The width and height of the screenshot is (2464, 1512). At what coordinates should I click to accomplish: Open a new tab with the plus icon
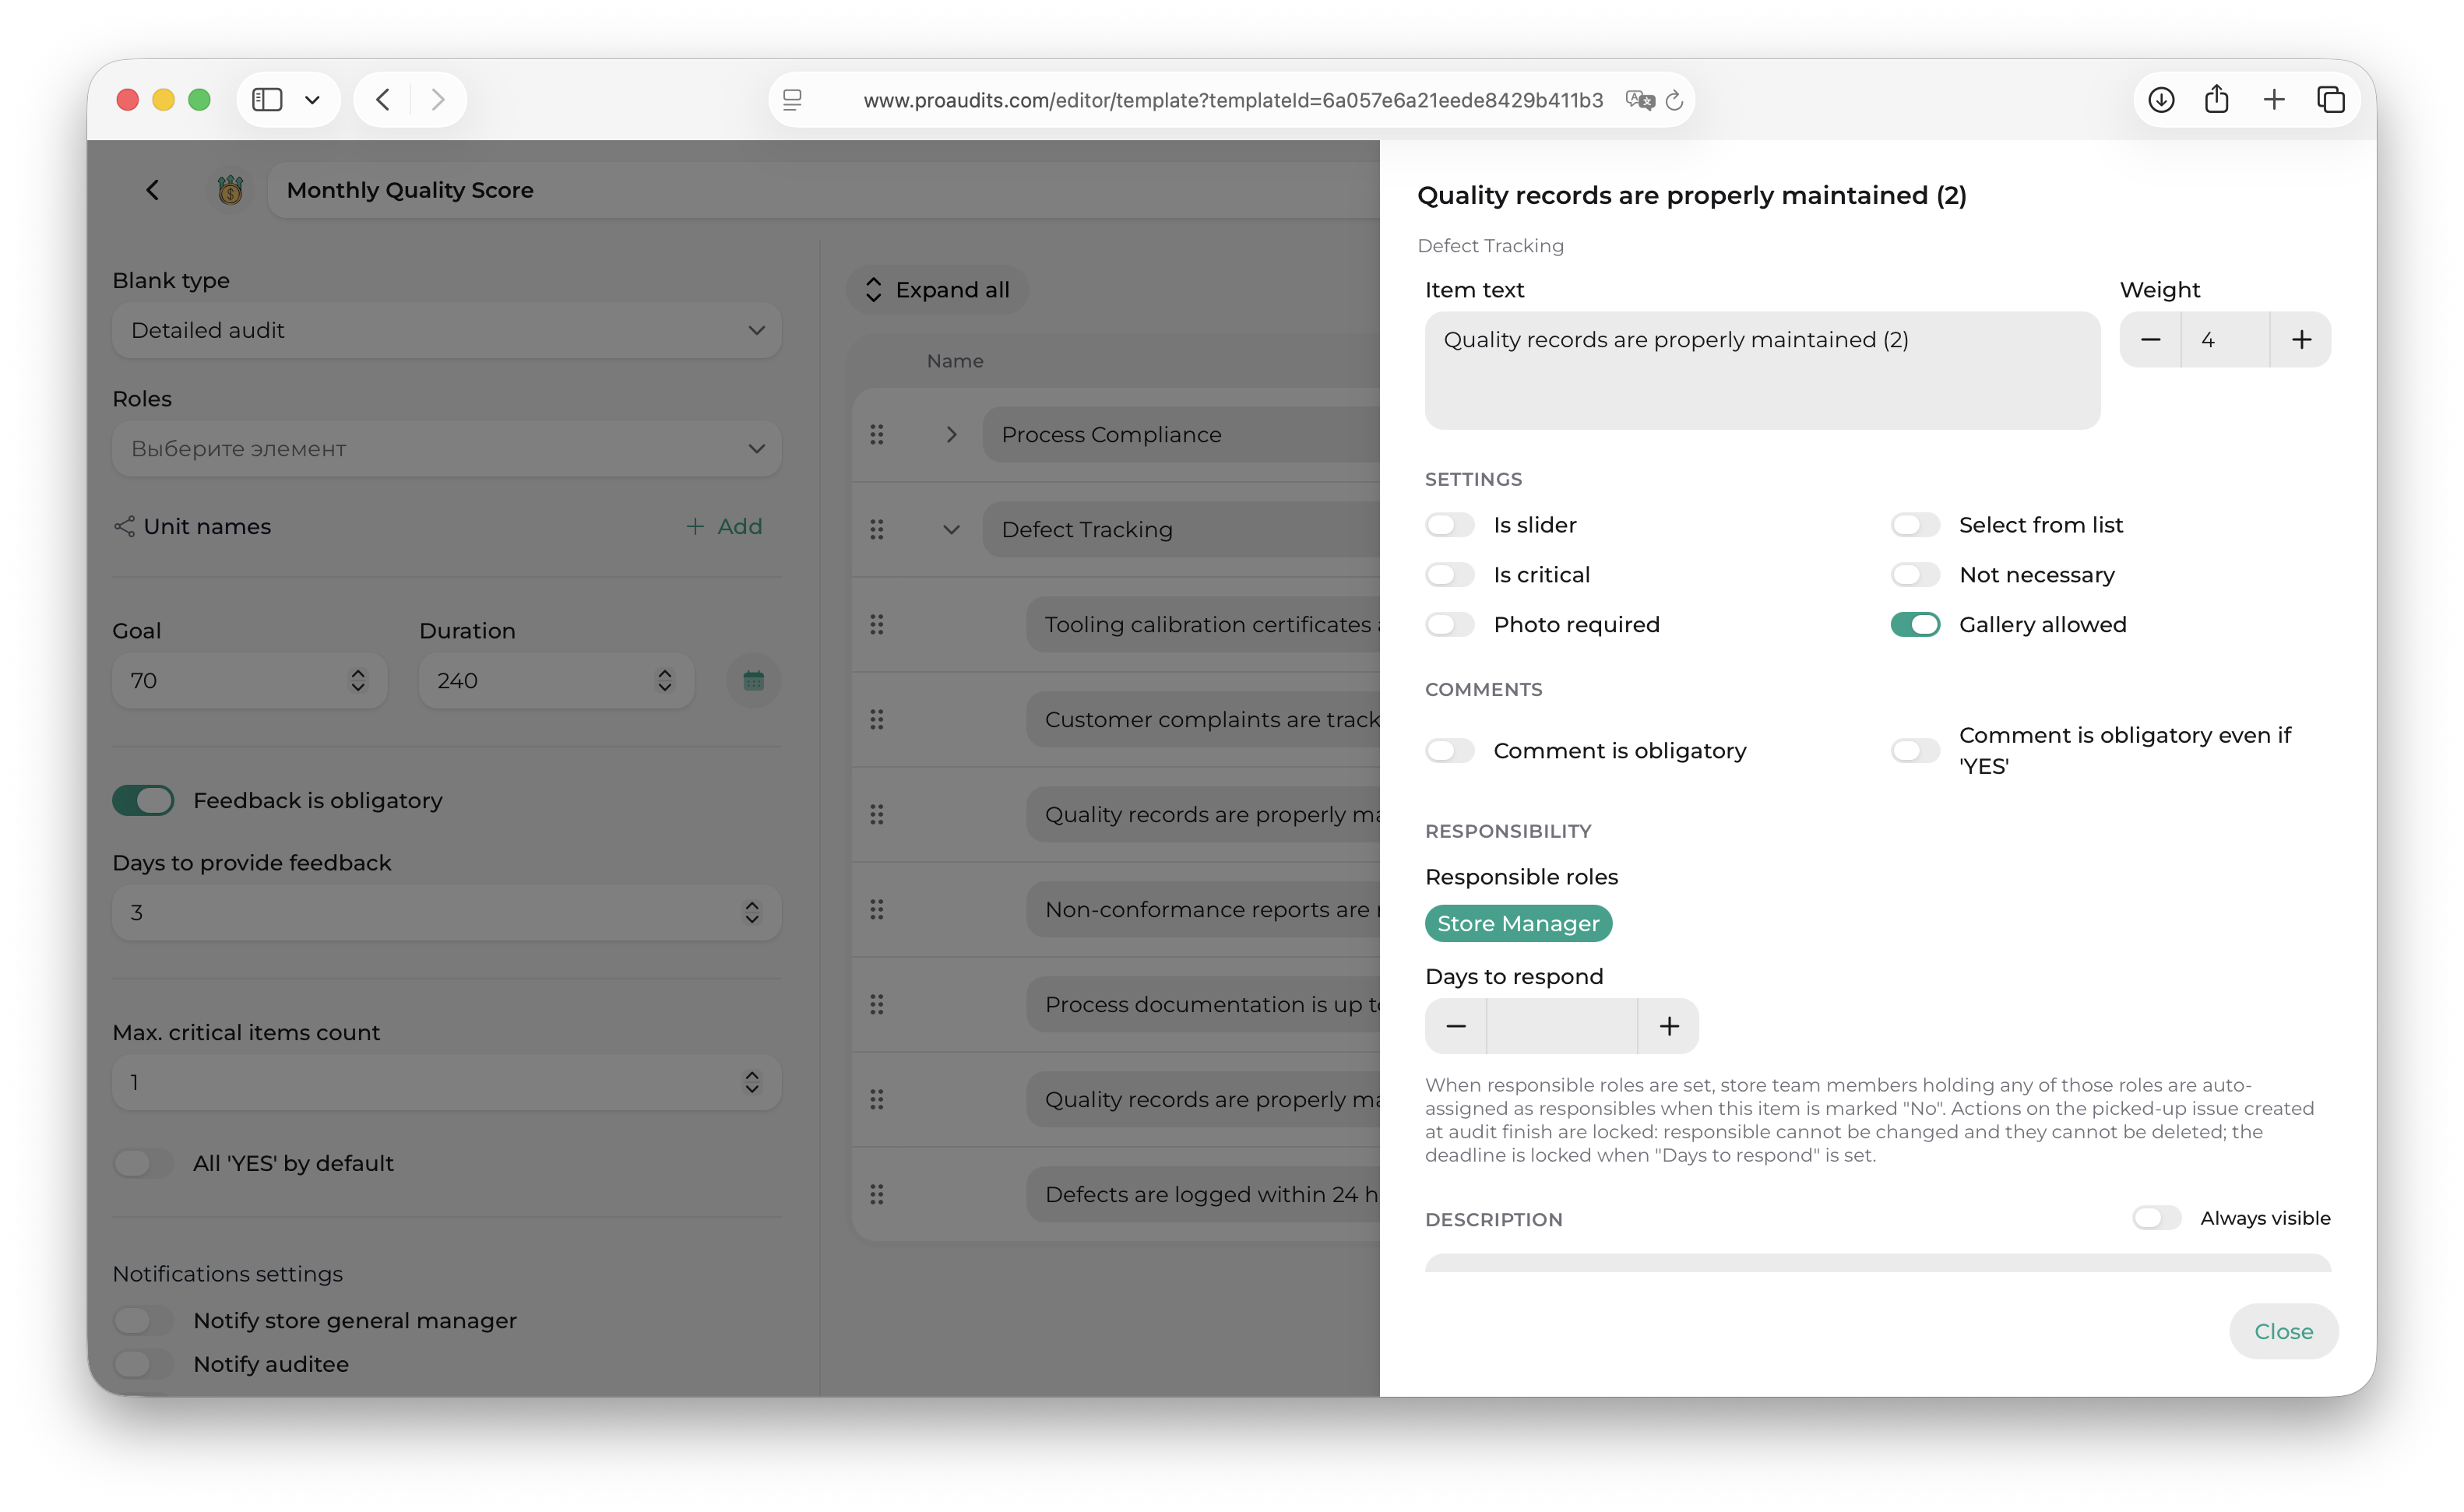pyautogui.click(x=2274, y=100)
